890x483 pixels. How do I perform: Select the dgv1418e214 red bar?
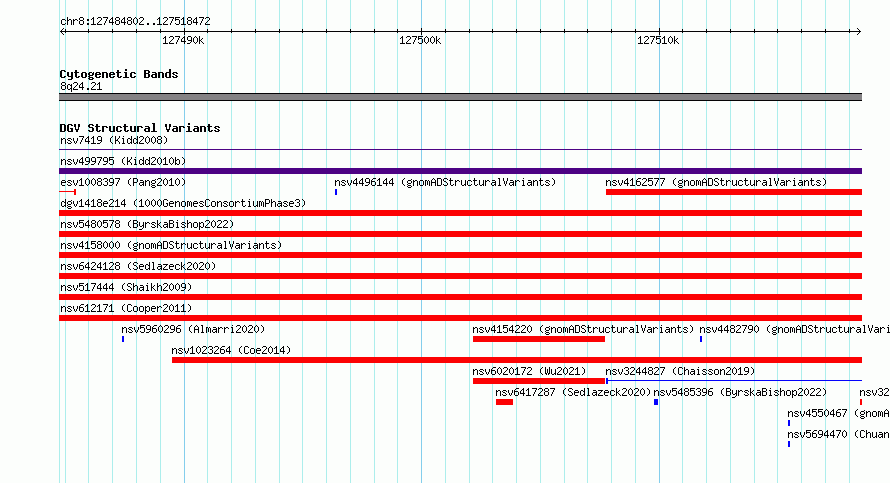click(x=460, y=213)
